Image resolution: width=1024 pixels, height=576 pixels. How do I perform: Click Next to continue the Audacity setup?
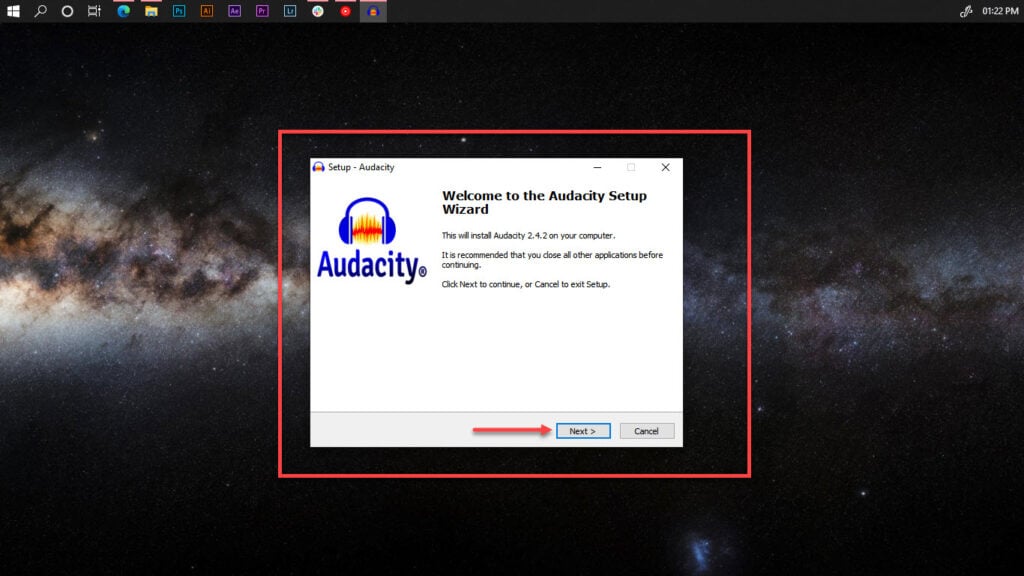(x=583, y=431)
